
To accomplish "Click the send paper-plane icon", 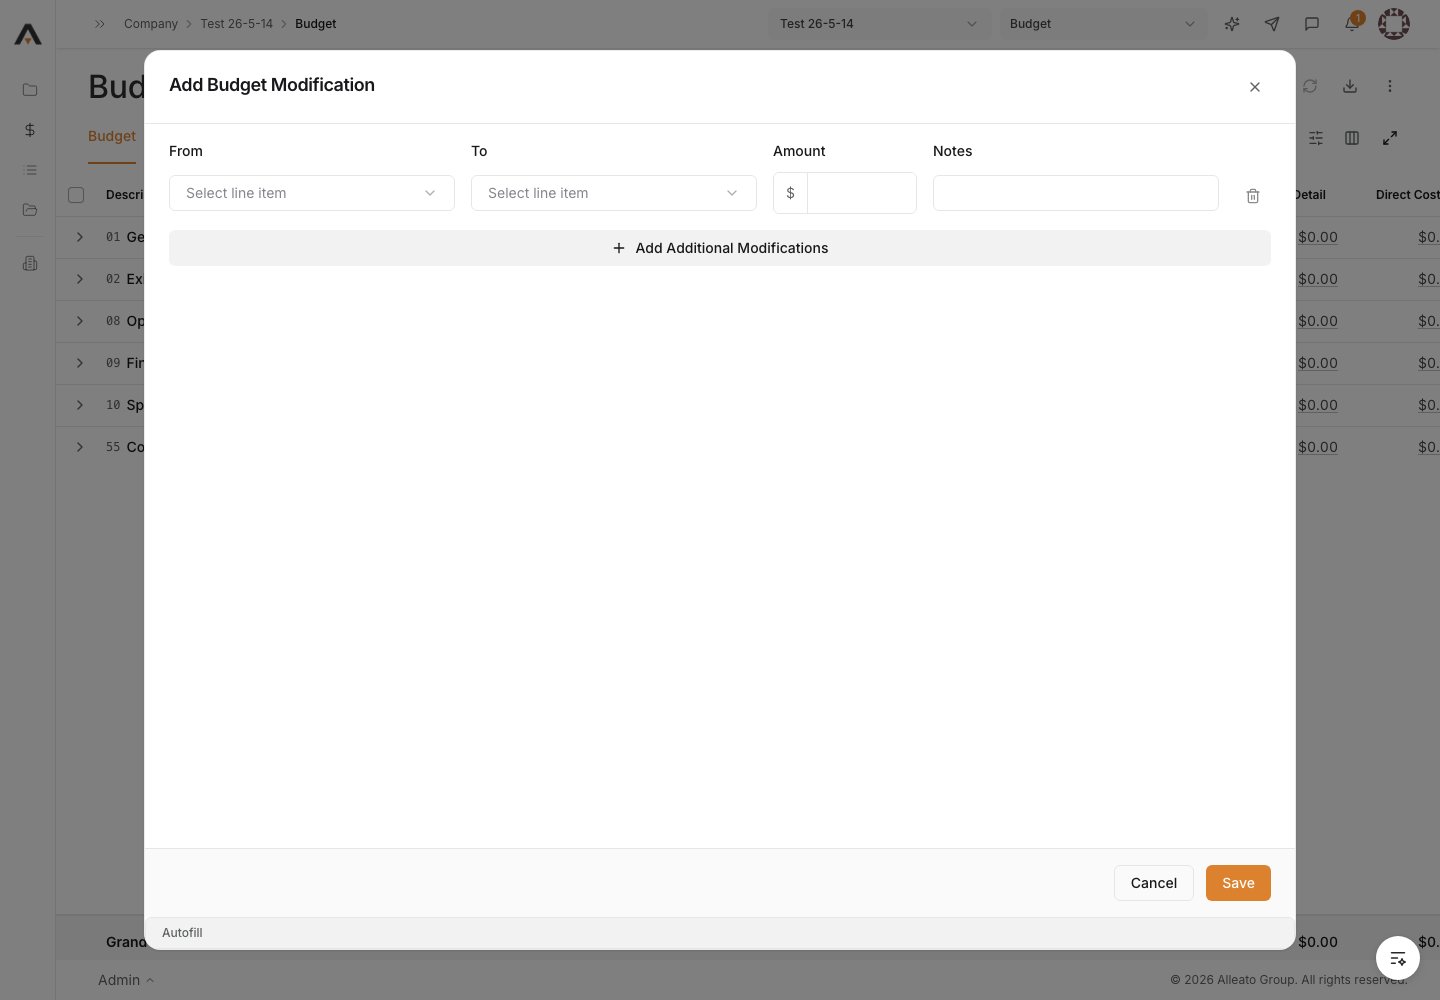I will tap(1272, 24).
